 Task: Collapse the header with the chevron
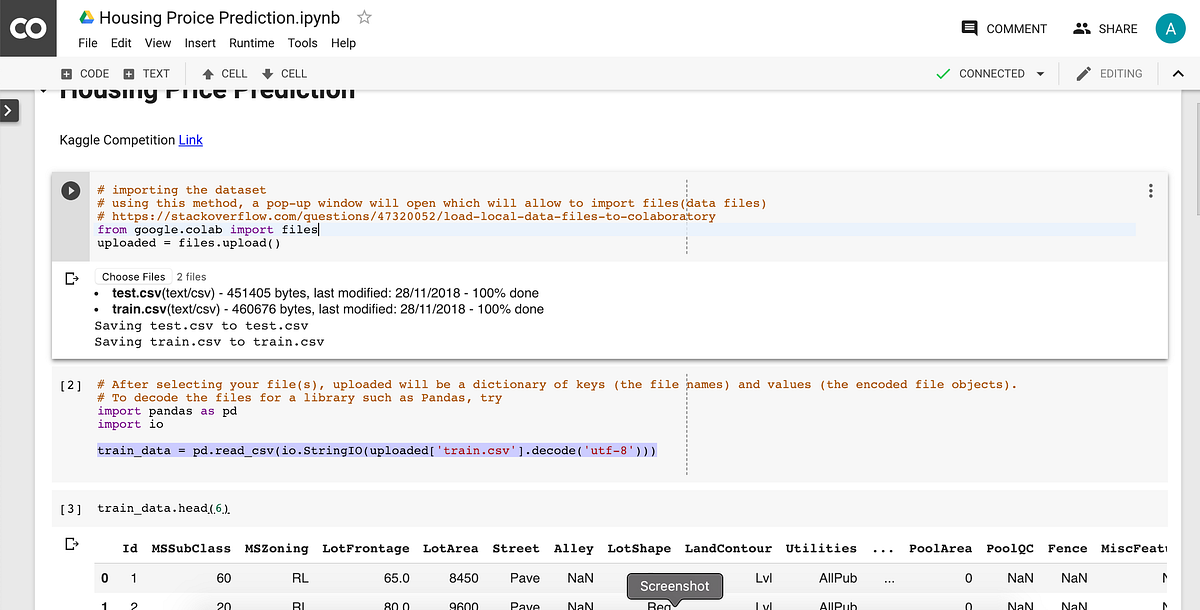(x=1178, y=73)
